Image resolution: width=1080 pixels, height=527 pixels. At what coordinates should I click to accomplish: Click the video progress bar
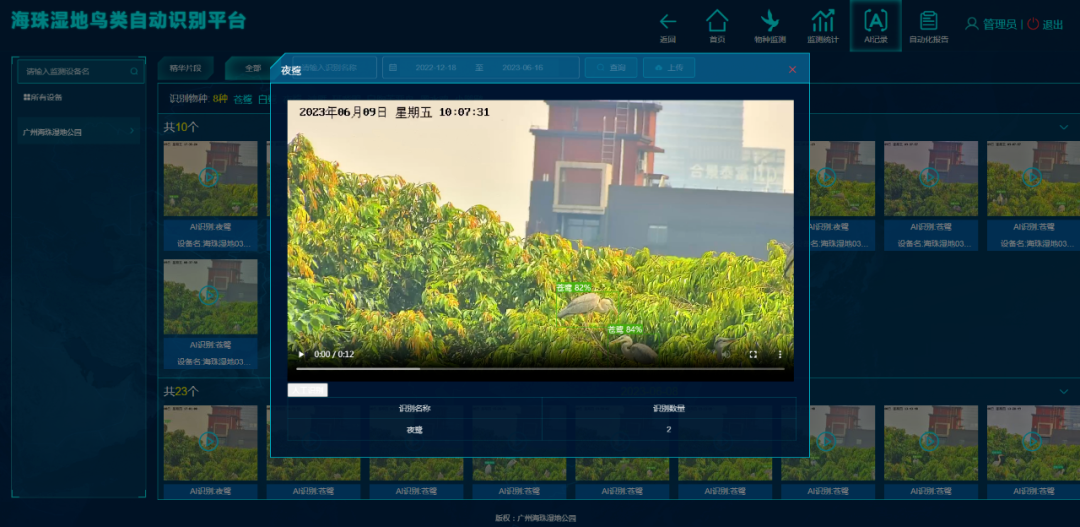point(540,369)
